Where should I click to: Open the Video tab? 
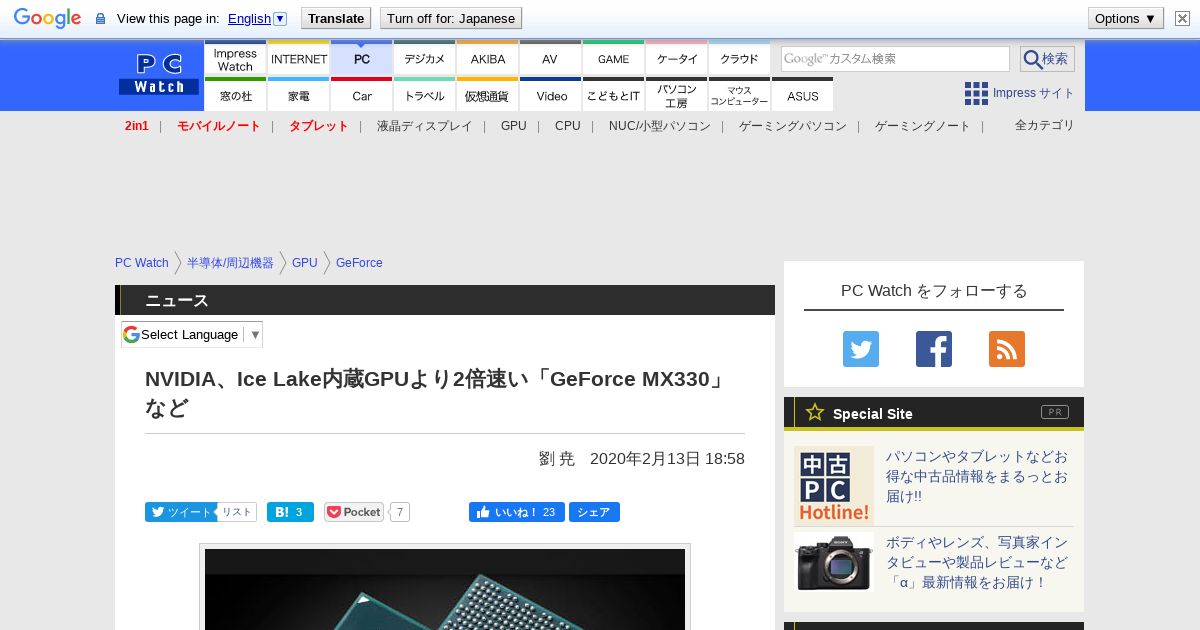(551, 95)
